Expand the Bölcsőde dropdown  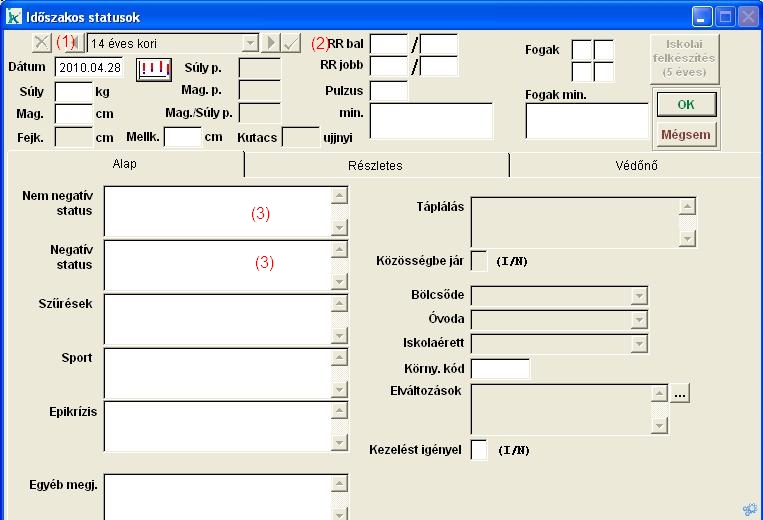point(638,296)
